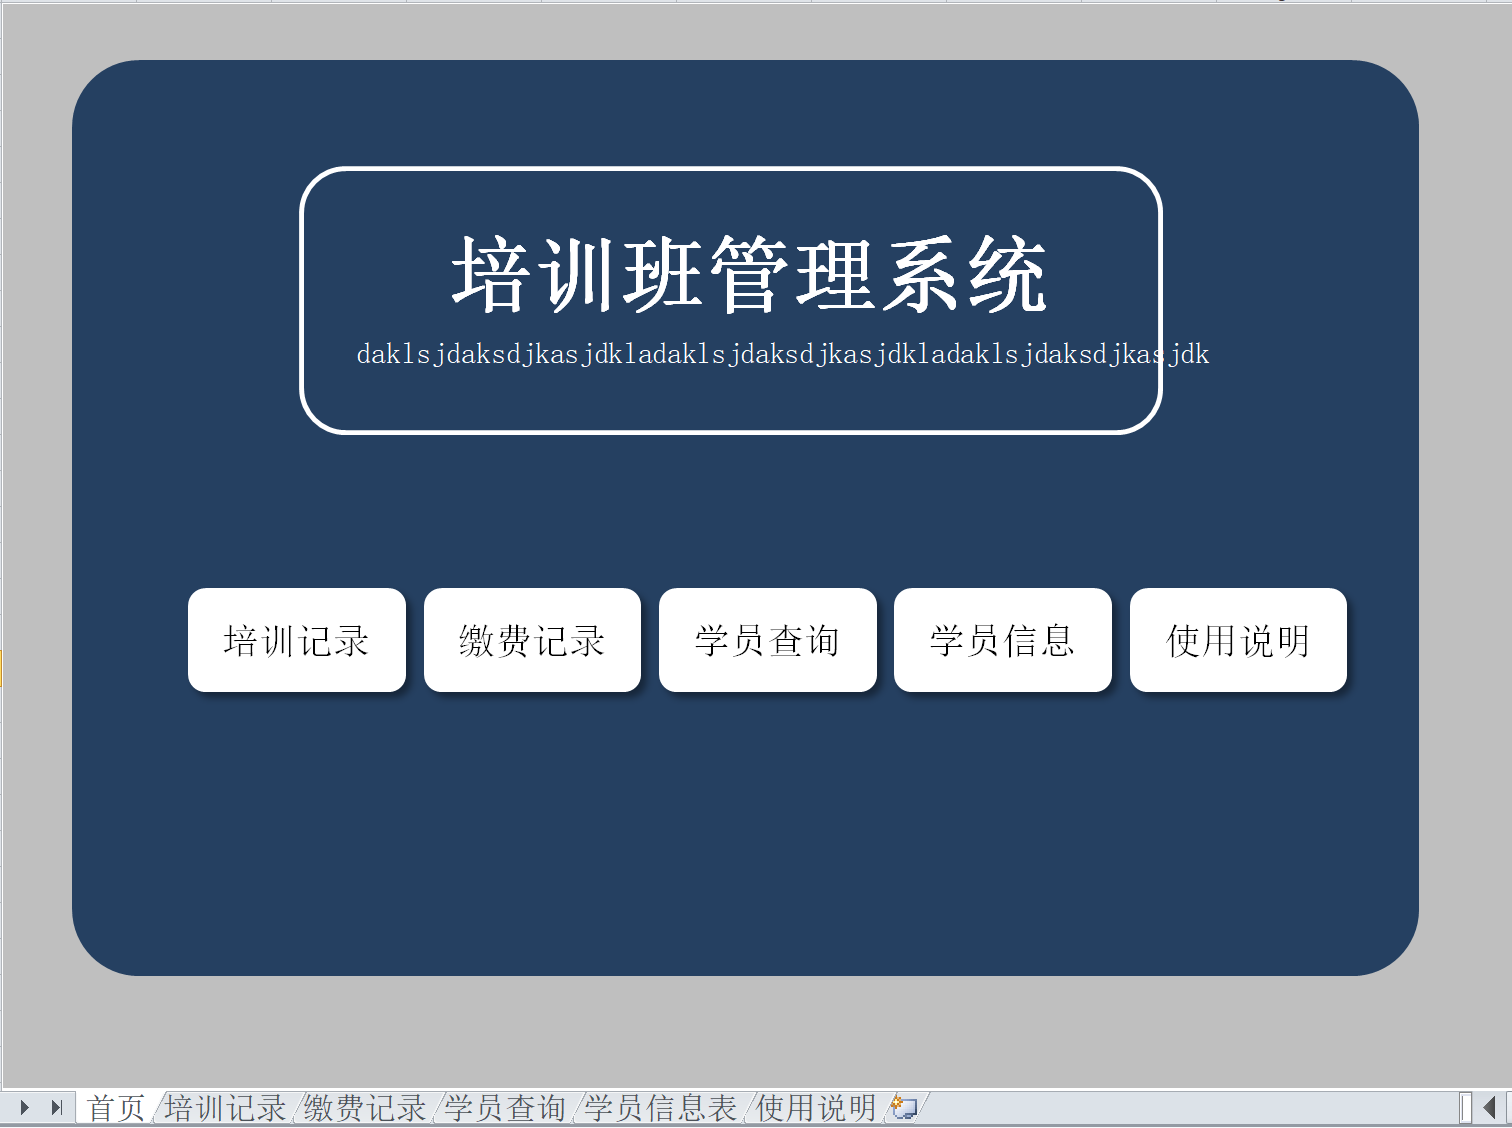This screenshot has width=1512, height=1128.
Task: Open the 学员查询 button on the dashboard
Action: coord(768,640)
